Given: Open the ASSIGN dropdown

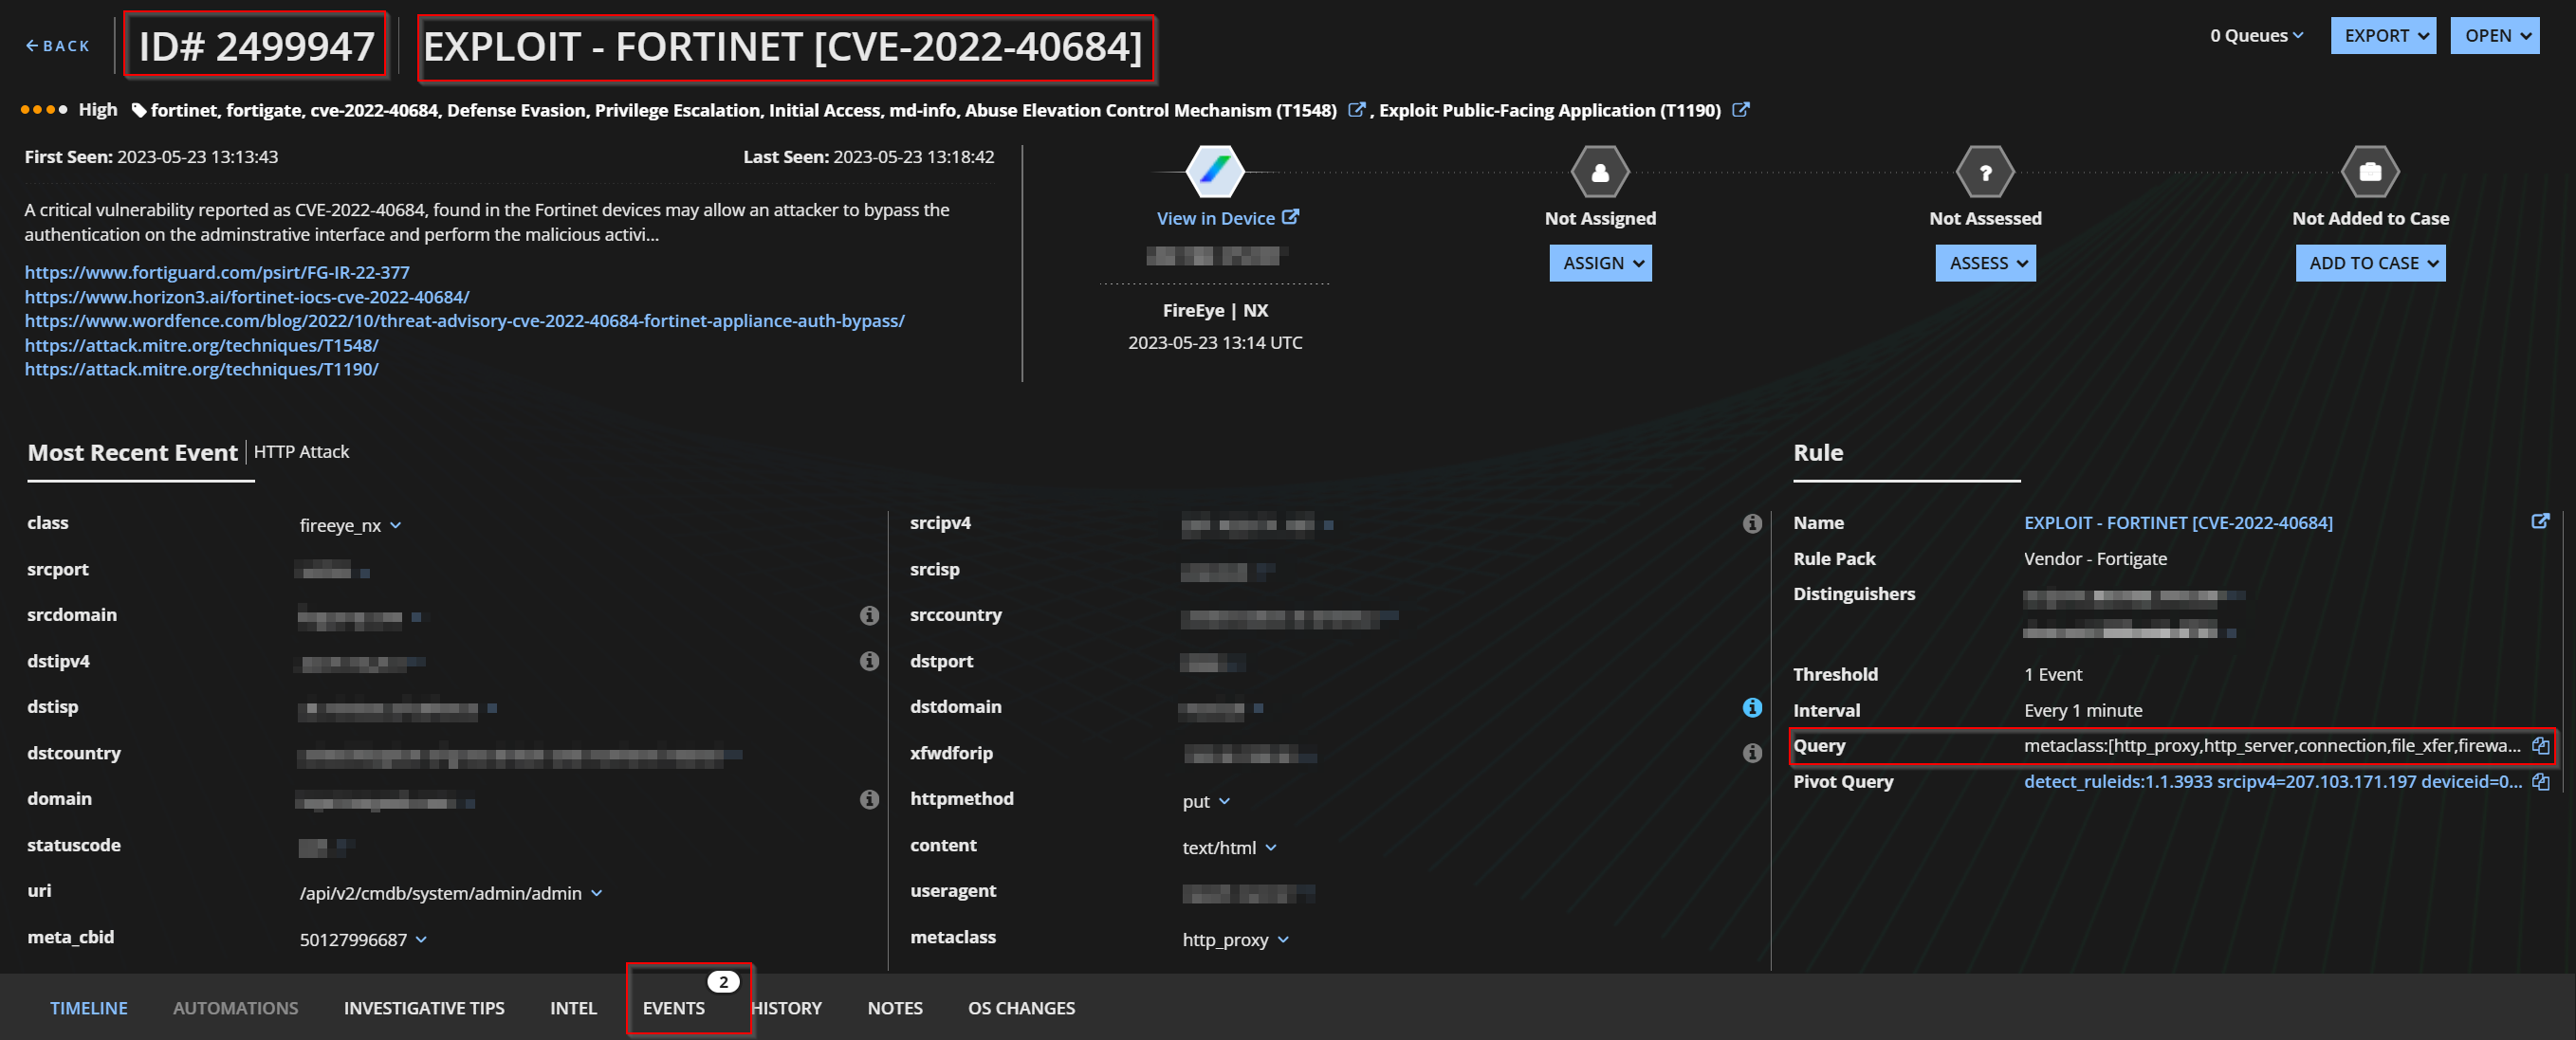Looking at the screenshot, I should [1599, 263].
